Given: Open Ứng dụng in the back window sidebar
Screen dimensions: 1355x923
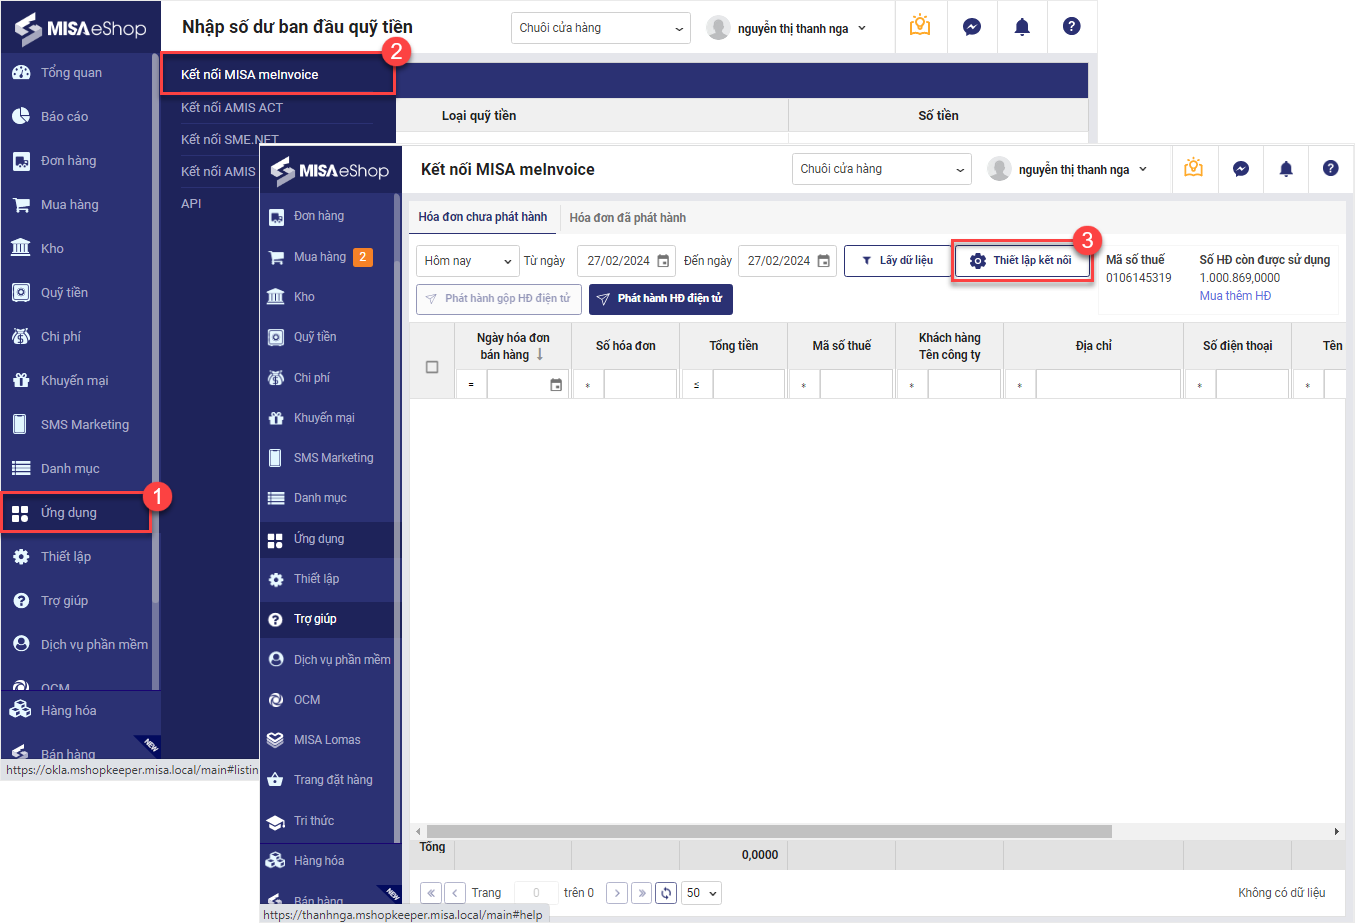Looking at the screenshot, I should coord(76,513).
